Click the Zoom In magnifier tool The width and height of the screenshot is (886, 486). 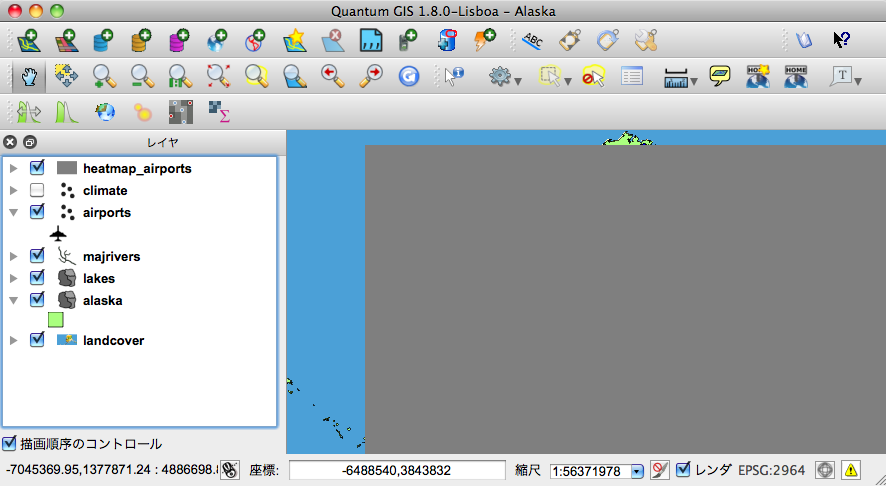(104, 76)
